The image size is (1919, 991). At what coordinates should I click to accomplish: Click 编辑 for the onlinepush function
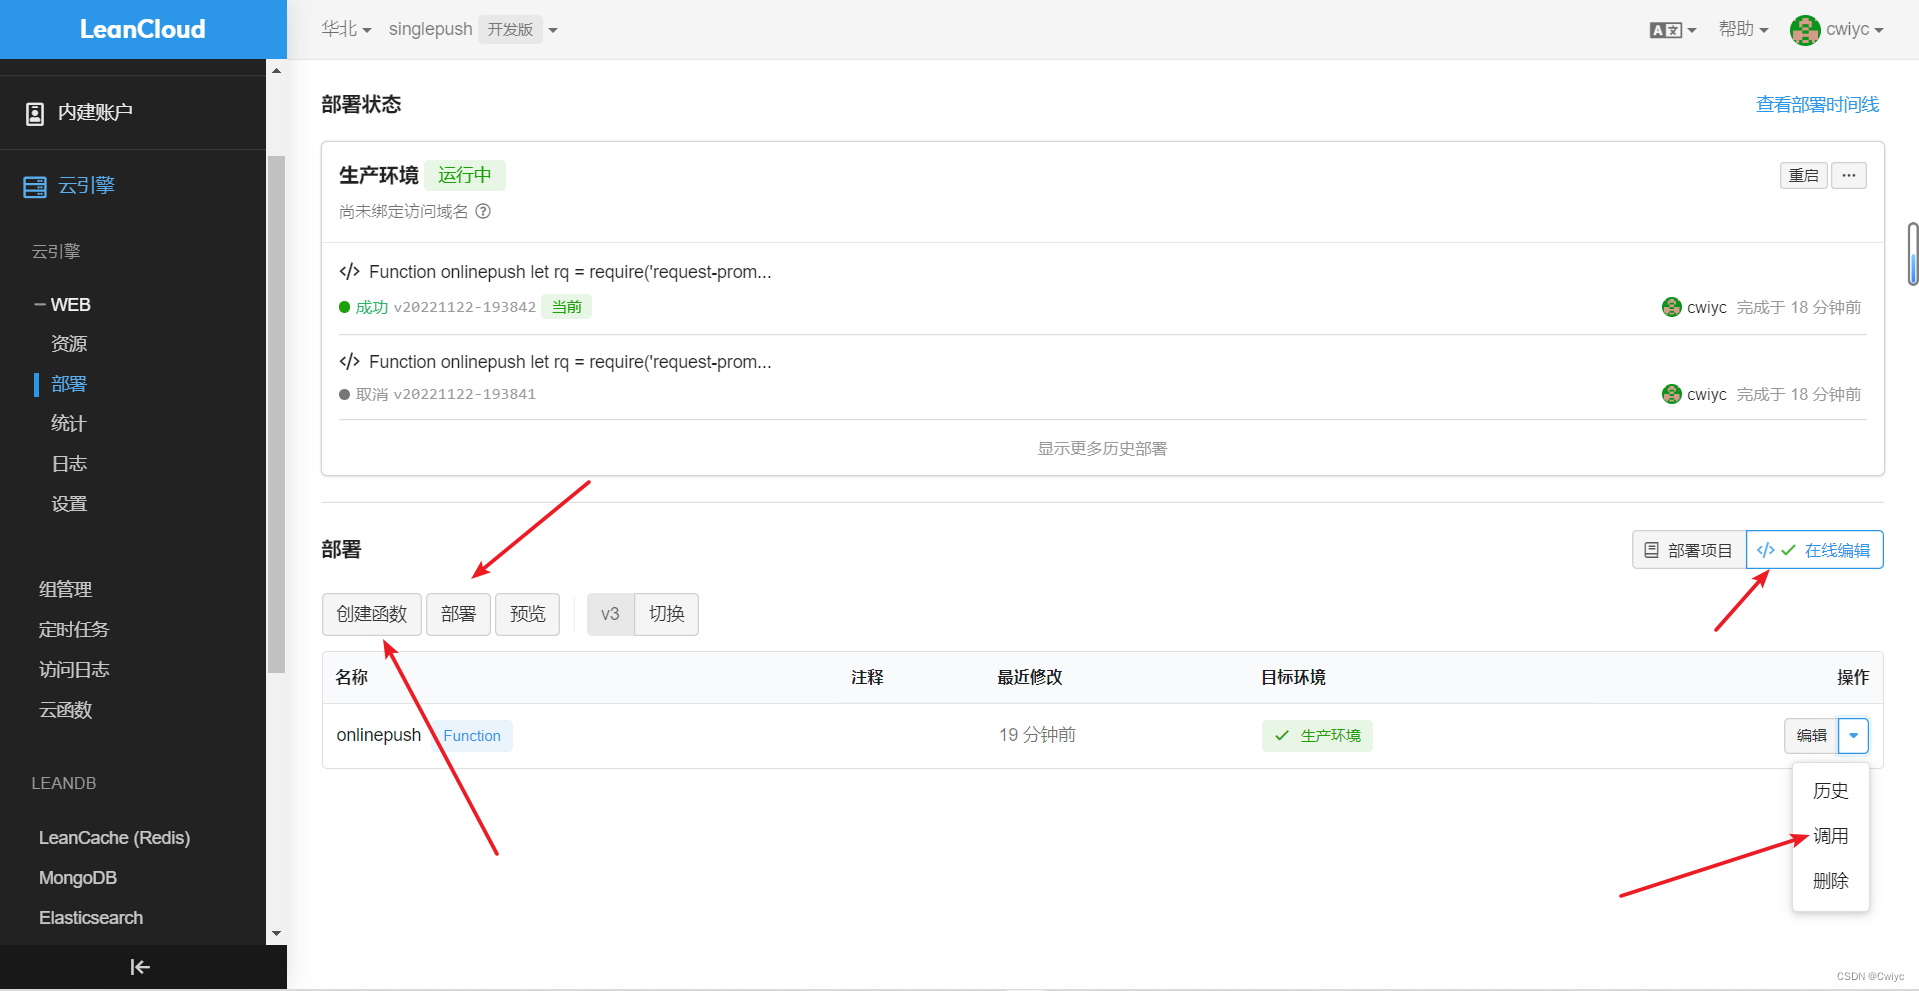1811,736
